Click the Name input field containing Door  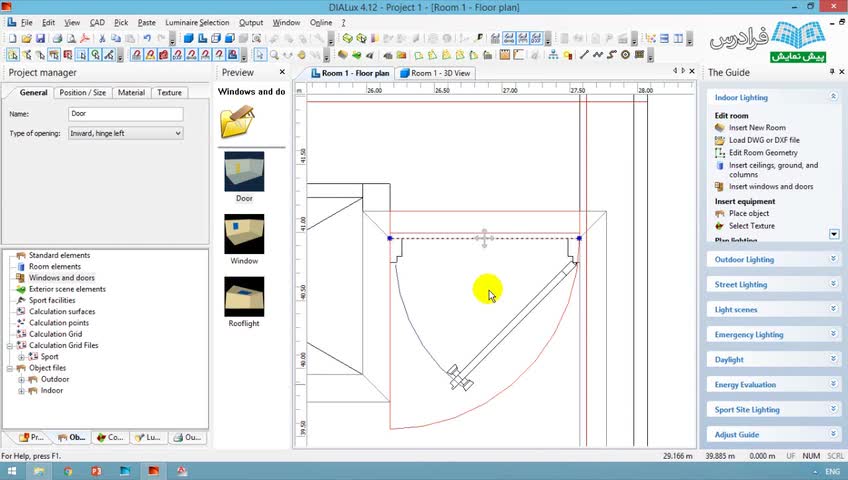pyautogui.click(x=125, y=114)
